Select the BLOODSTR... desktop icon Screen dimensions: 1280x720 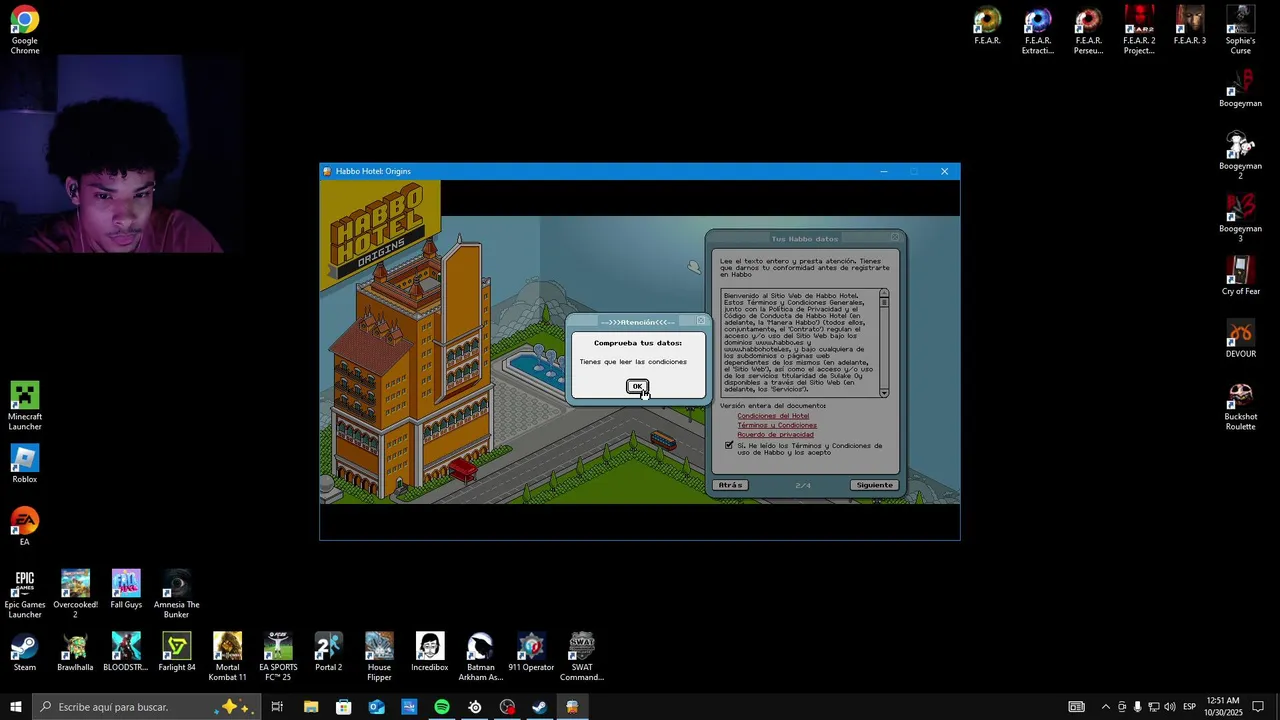click(x=126, y=651)
